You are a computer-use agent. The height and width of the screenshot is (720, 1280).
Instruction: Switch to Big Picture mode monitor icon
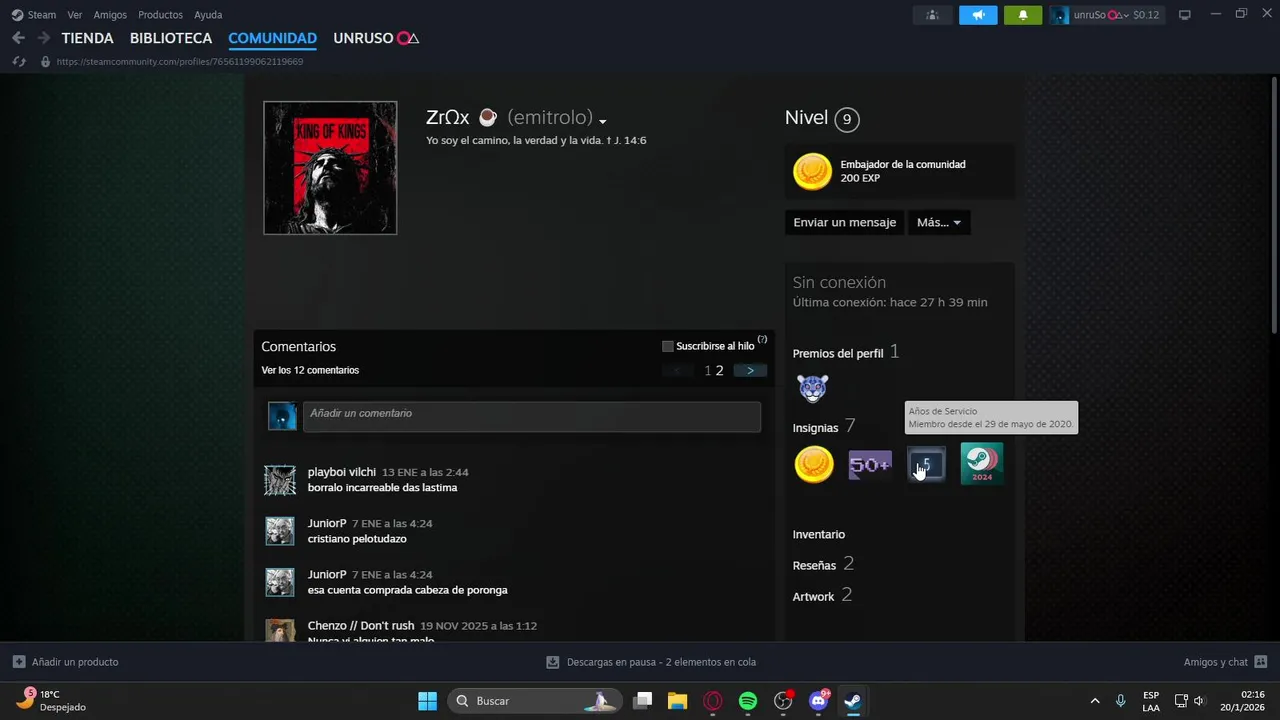[x=1185, y=15]
